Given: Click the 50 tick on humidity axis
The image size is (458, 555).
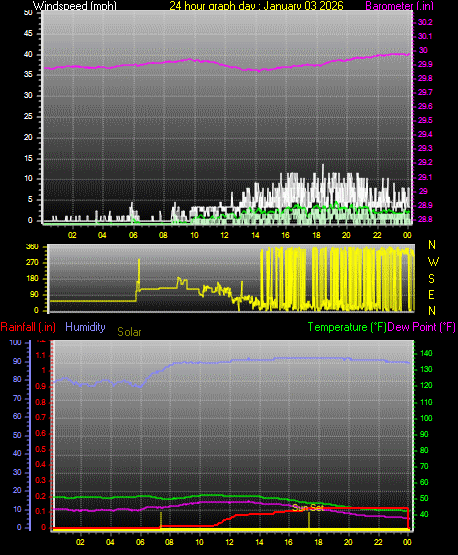Looking at the screenshot, I should 17,435.
